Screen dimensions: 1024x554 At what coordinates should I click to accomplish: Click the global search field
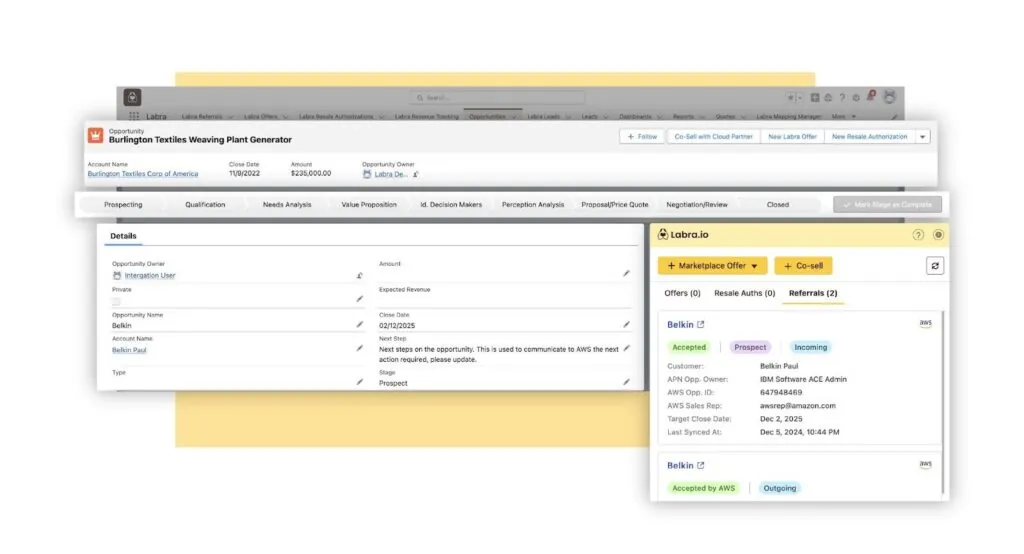tap(498, 97)
